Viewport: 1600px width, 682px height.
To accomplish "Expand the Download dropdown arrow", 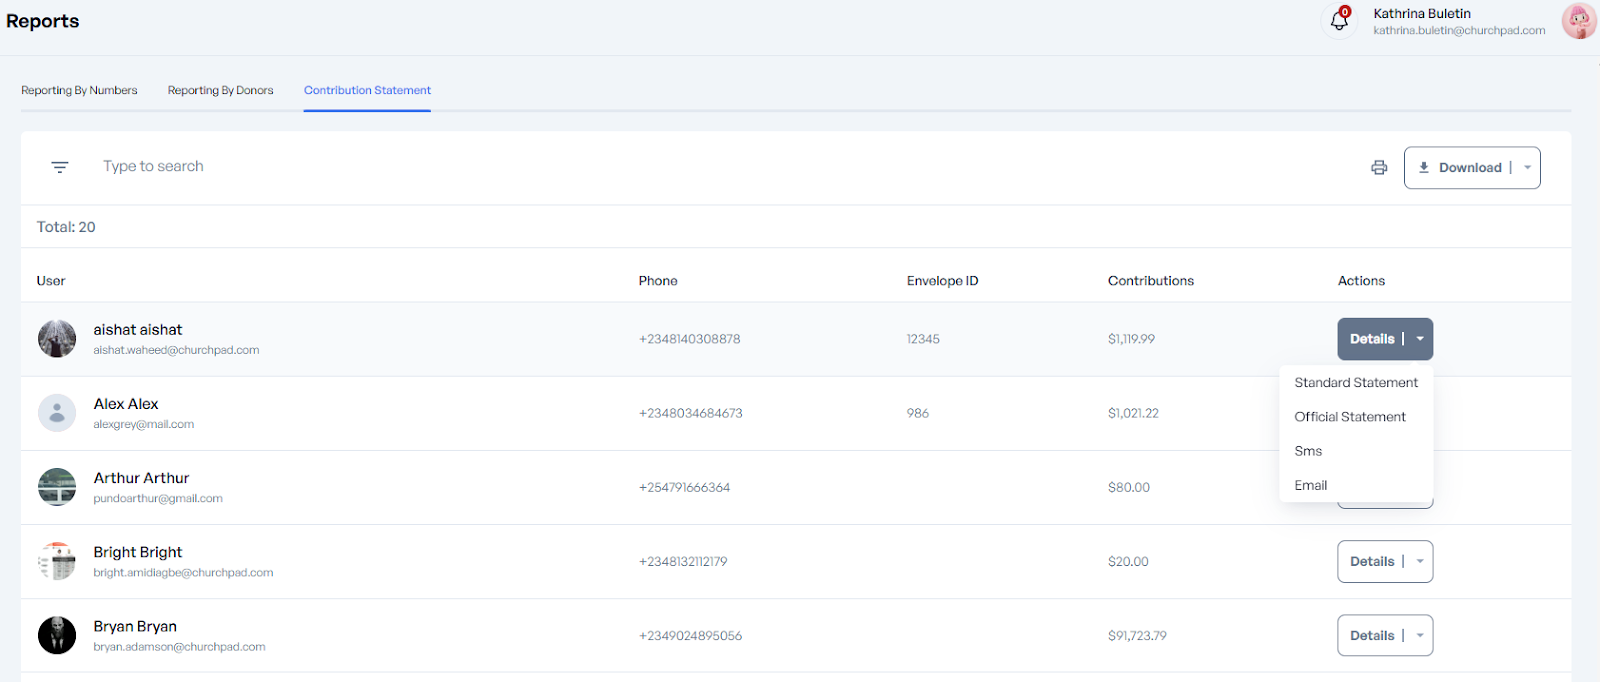I will (1527, 168).
